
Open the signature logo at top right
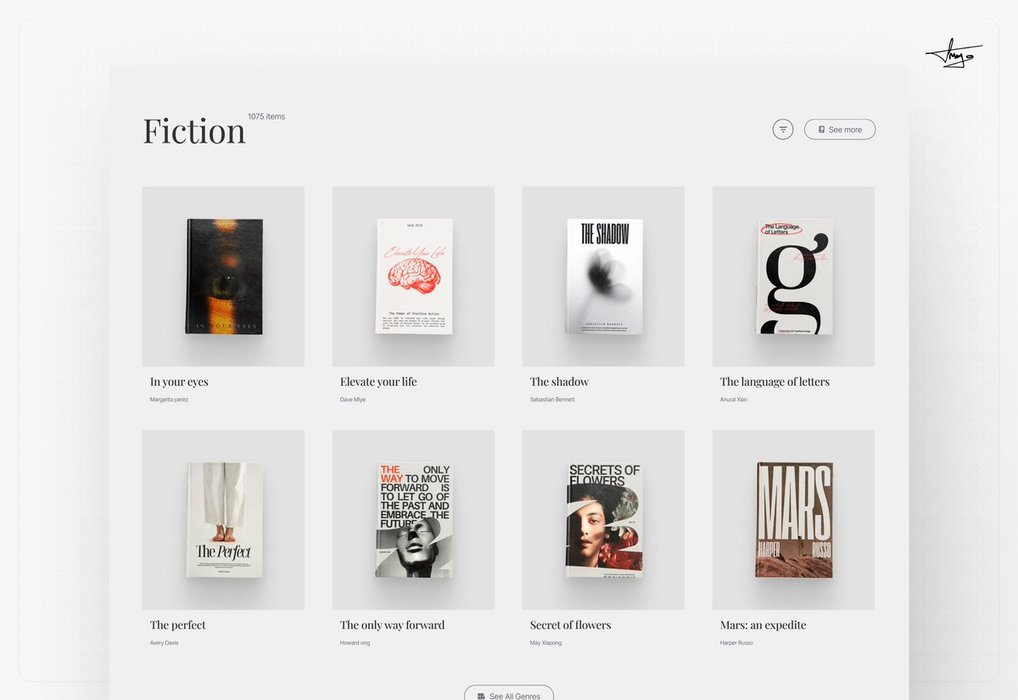click(x=953, y=53)
